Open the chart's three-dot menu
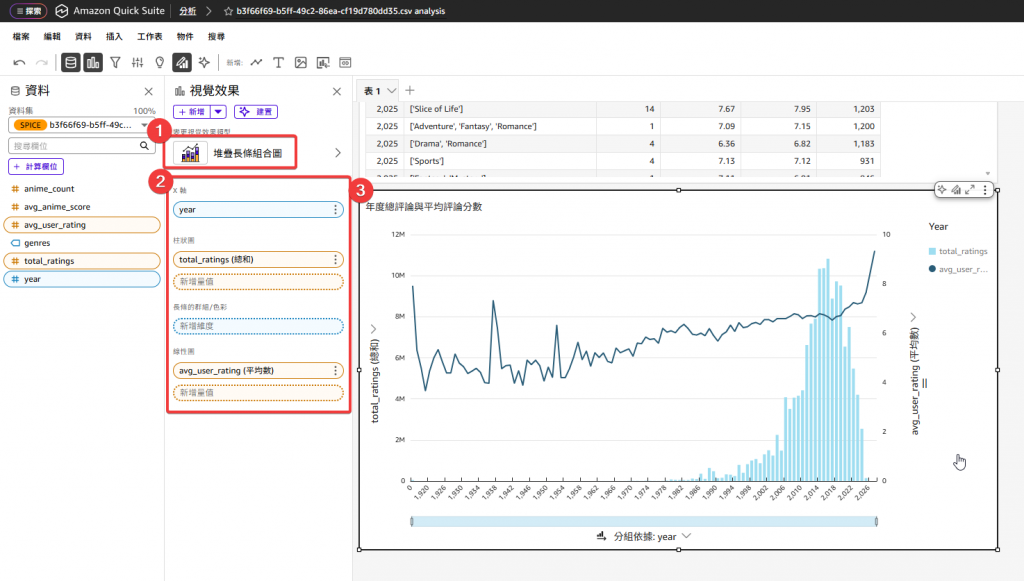 click(985, 190)
